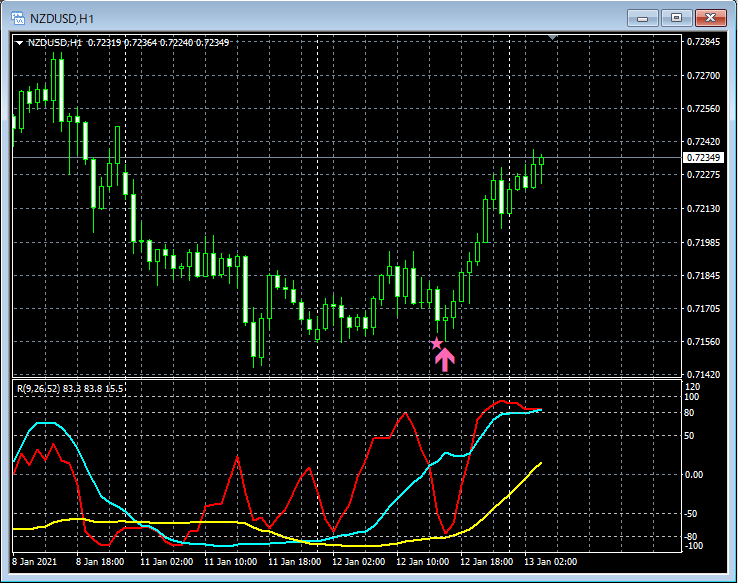739x583 pixels.
Task: Click the 0.00 level on indicator scale
Action: 694,474
